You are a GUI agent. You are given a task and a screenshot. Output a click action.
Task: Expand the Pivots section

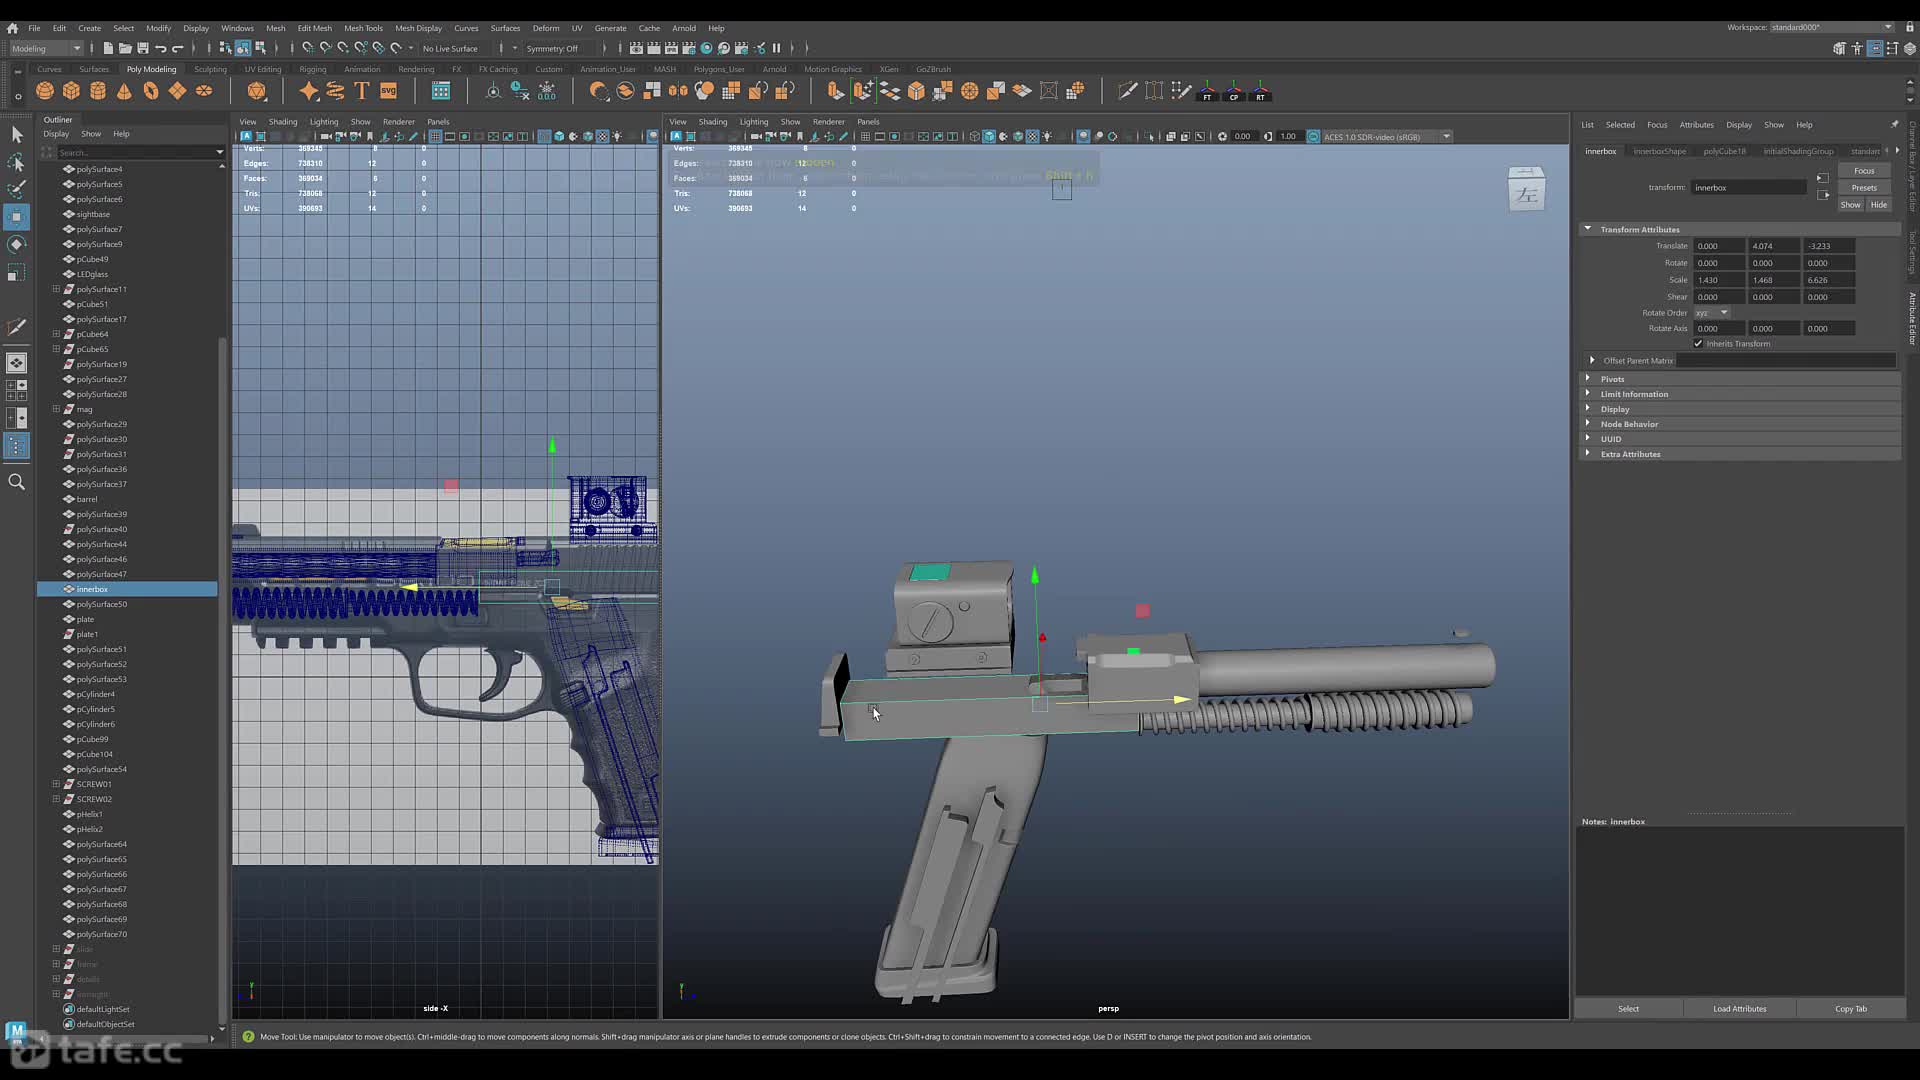click(1588, 379)
